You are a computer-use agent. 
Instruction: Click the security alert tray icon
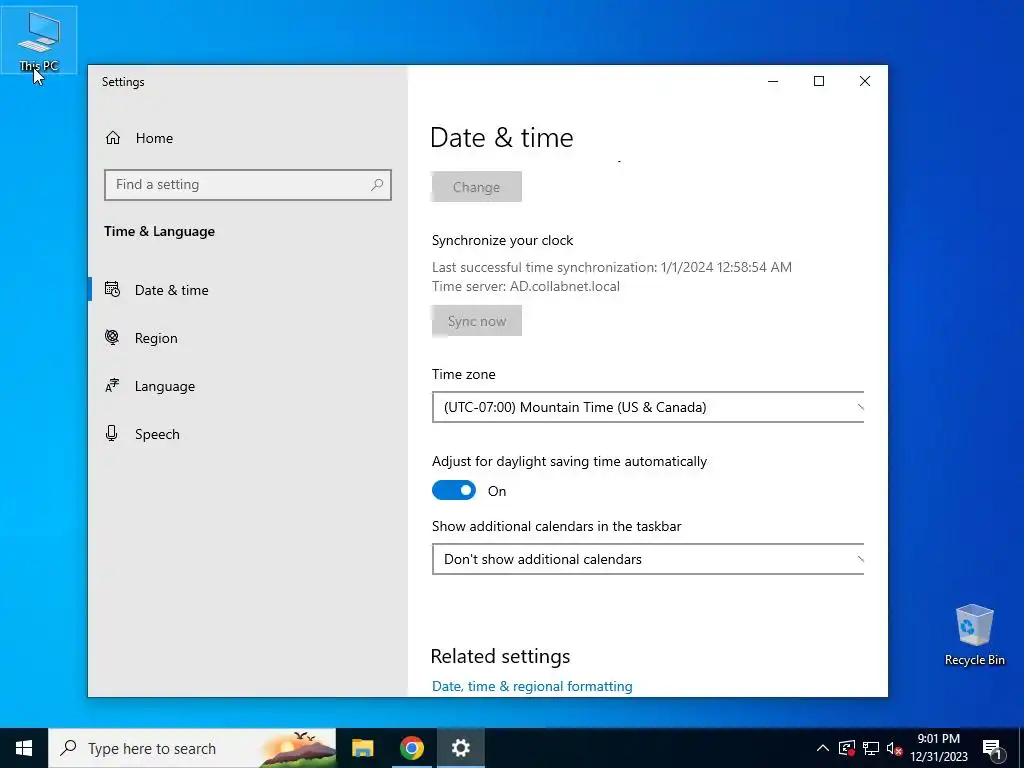(846, 748)
